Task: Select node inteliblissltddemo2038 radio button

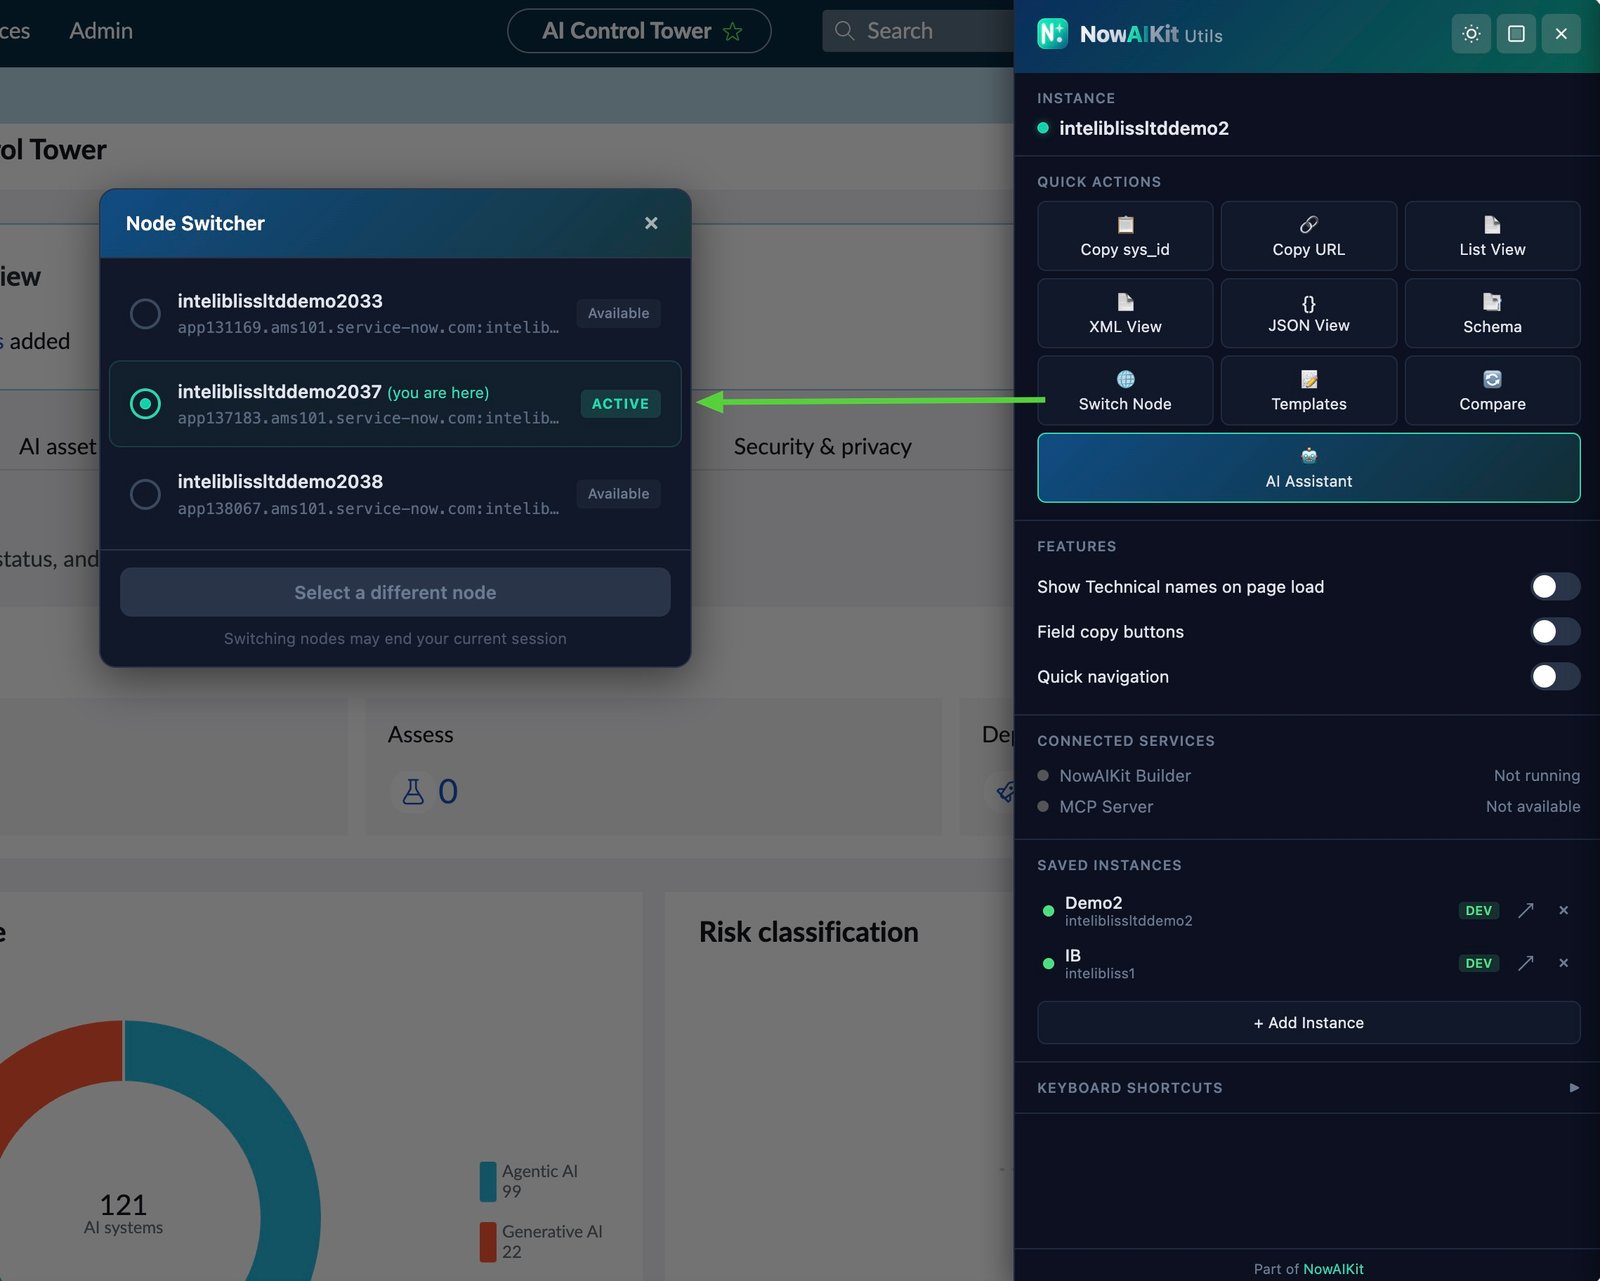Action: tap(145, 494)
